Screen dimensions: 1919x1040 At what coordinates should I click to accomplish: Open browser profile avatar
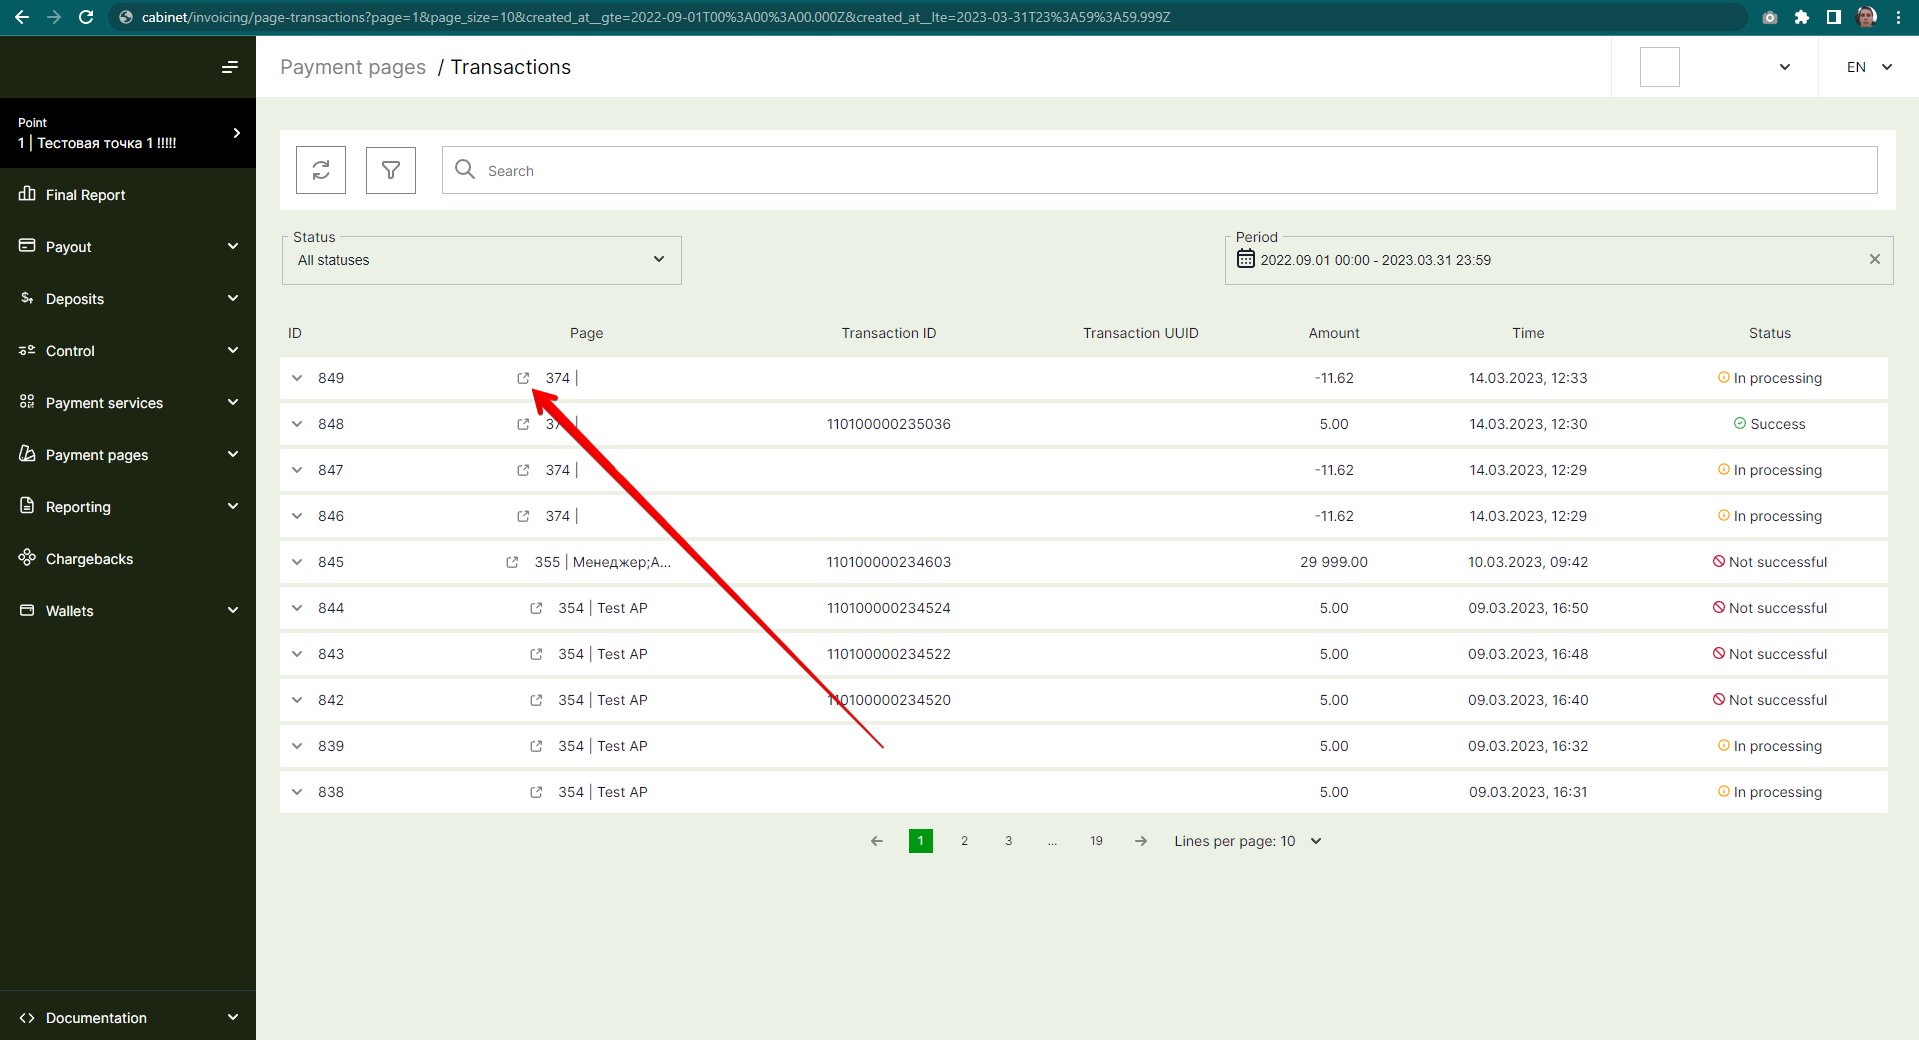point(1866,17)
